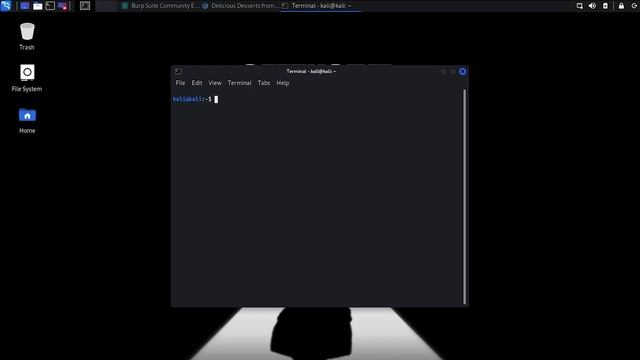Switch to Delicious Desserts browser taskbar window
Image resolution: width=640 pixels, height=360 pixels.
click(x=240, y=6)
